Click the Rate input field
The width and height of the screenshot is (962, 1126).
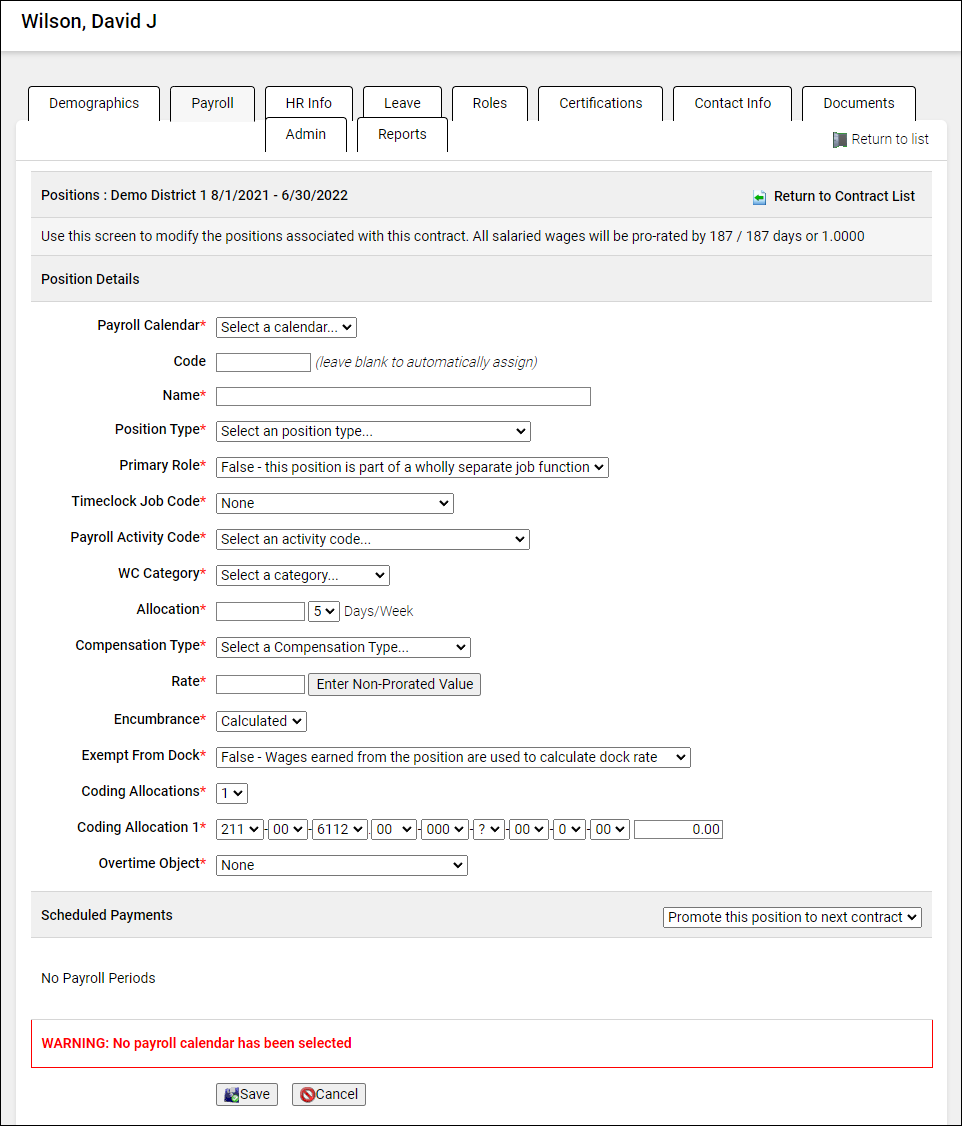[260, 684]
